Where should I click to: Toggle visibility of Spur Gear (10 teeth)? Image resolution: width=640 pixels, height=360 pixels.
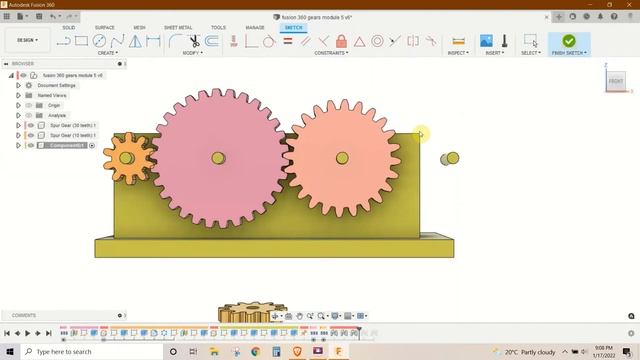click(x=31, y=135)
